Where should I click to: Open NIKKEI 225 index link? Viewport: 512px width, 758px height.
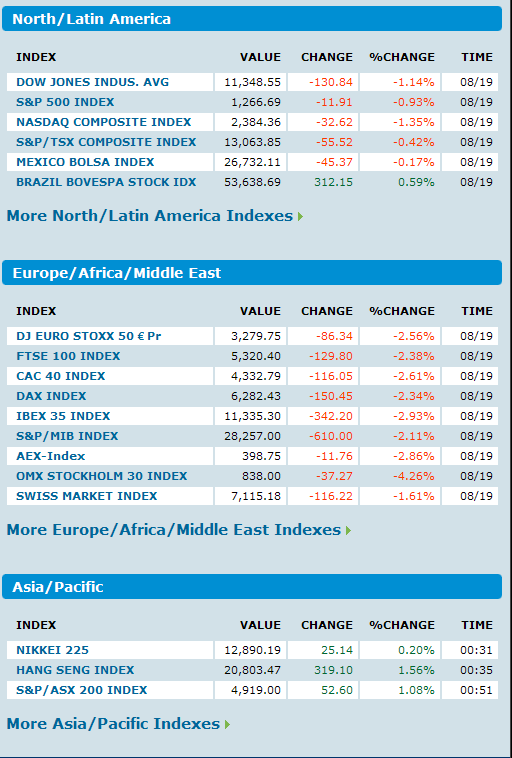tap(53, 650)
